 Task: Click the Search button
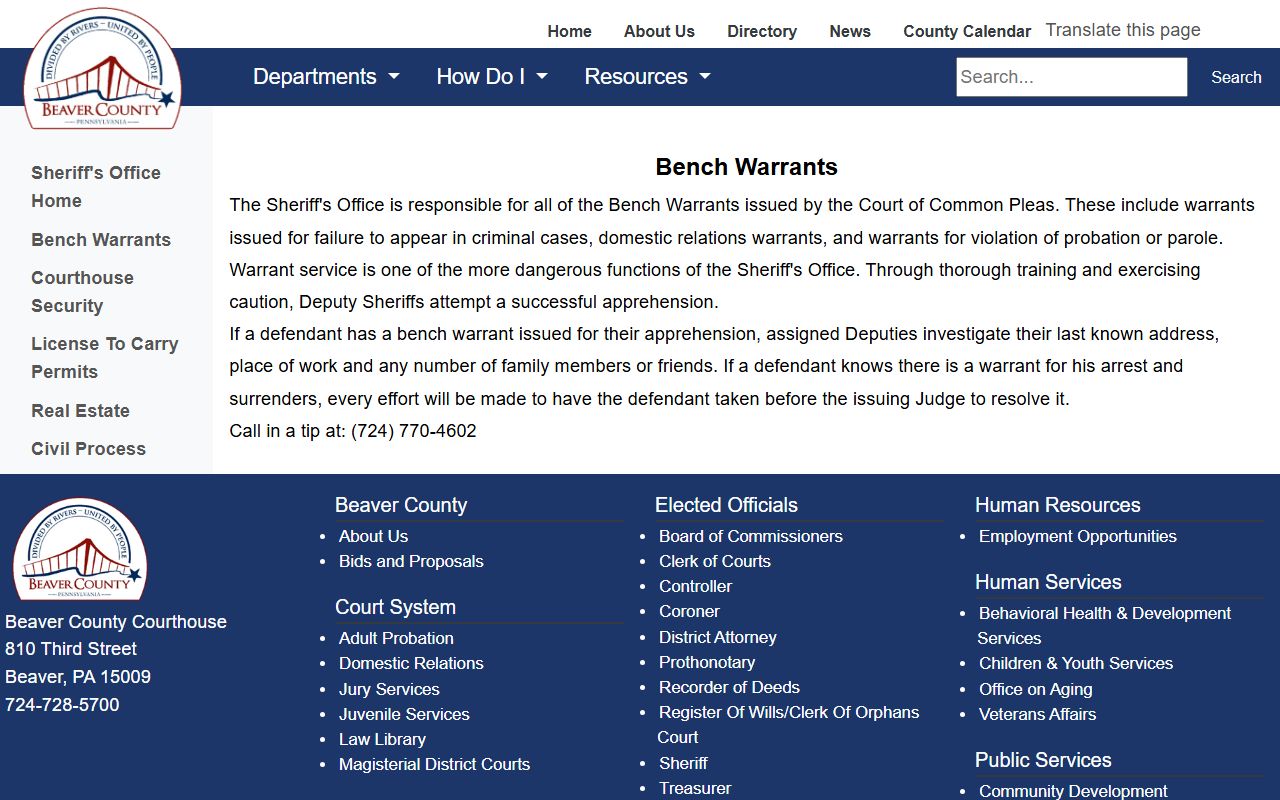pyautogui.click(x=1236, y=77)
